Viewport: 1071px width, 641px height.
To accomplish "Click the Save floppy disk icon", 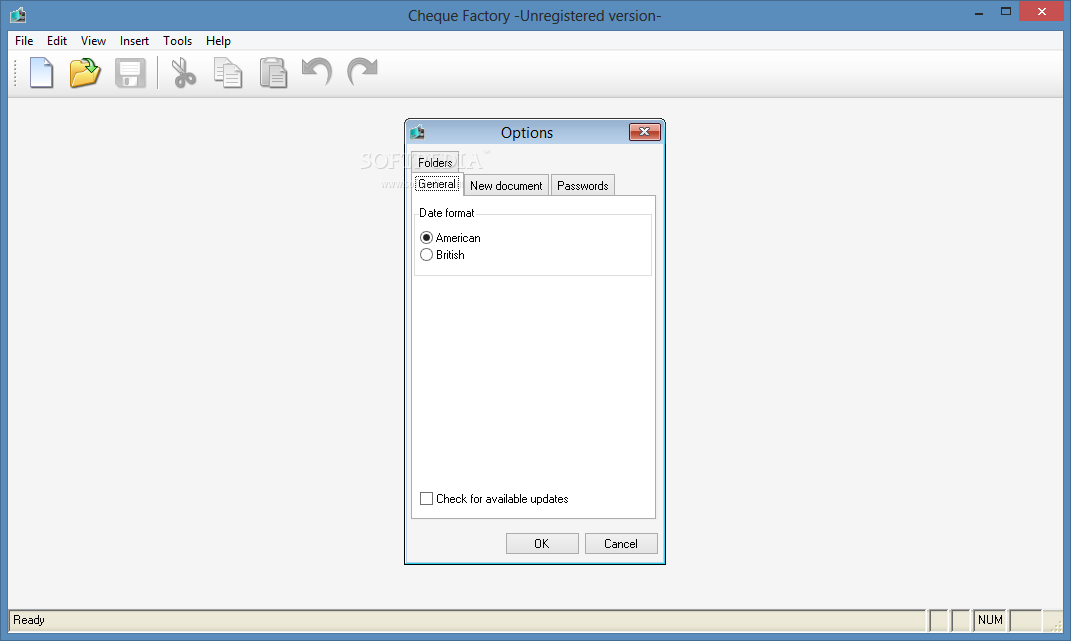I will pos(130,73).
